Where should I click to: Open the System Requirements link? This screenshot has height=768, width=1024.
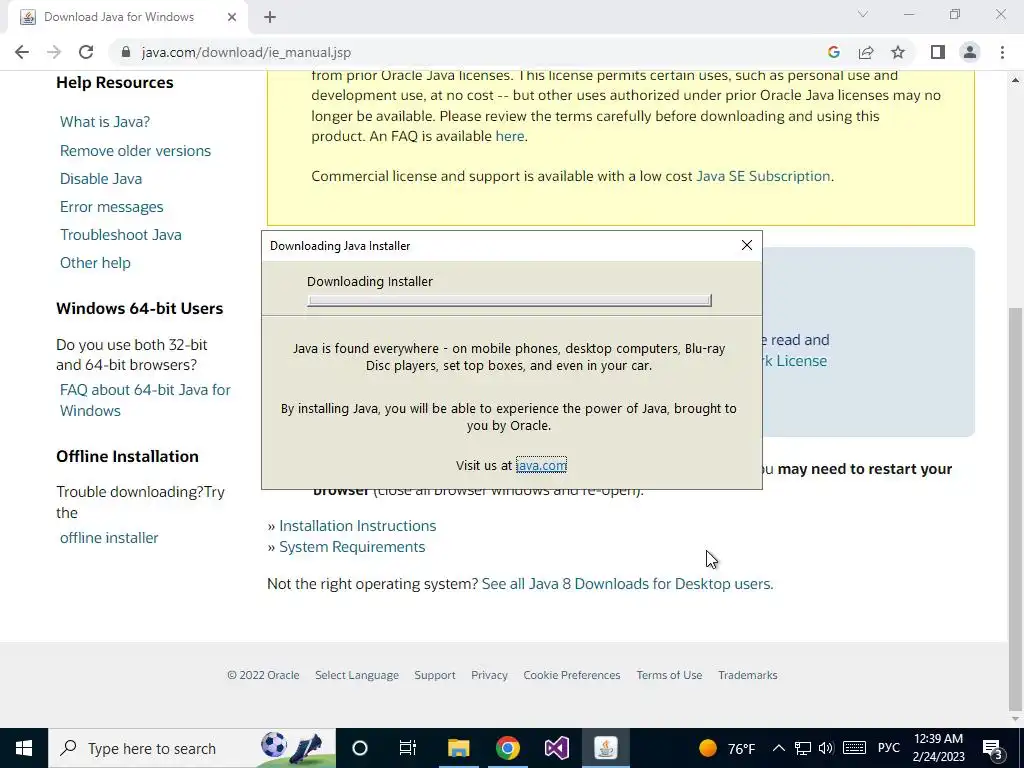[x=352, y=547]
